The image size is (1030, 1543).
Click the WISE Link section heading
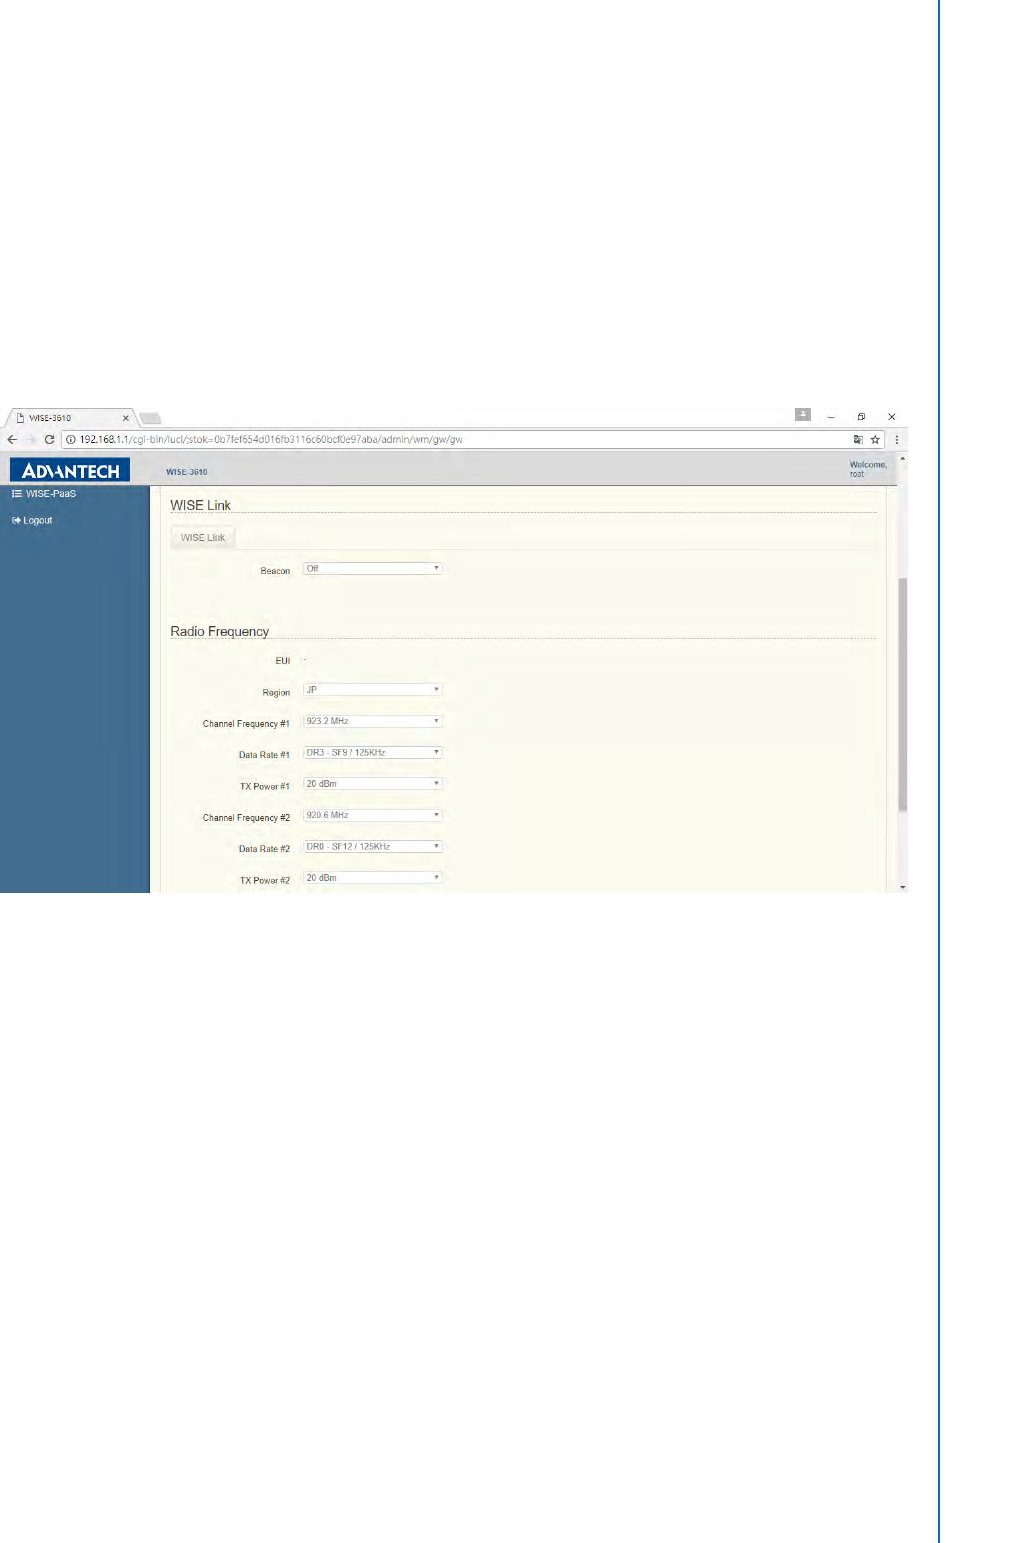coord(200,505)
